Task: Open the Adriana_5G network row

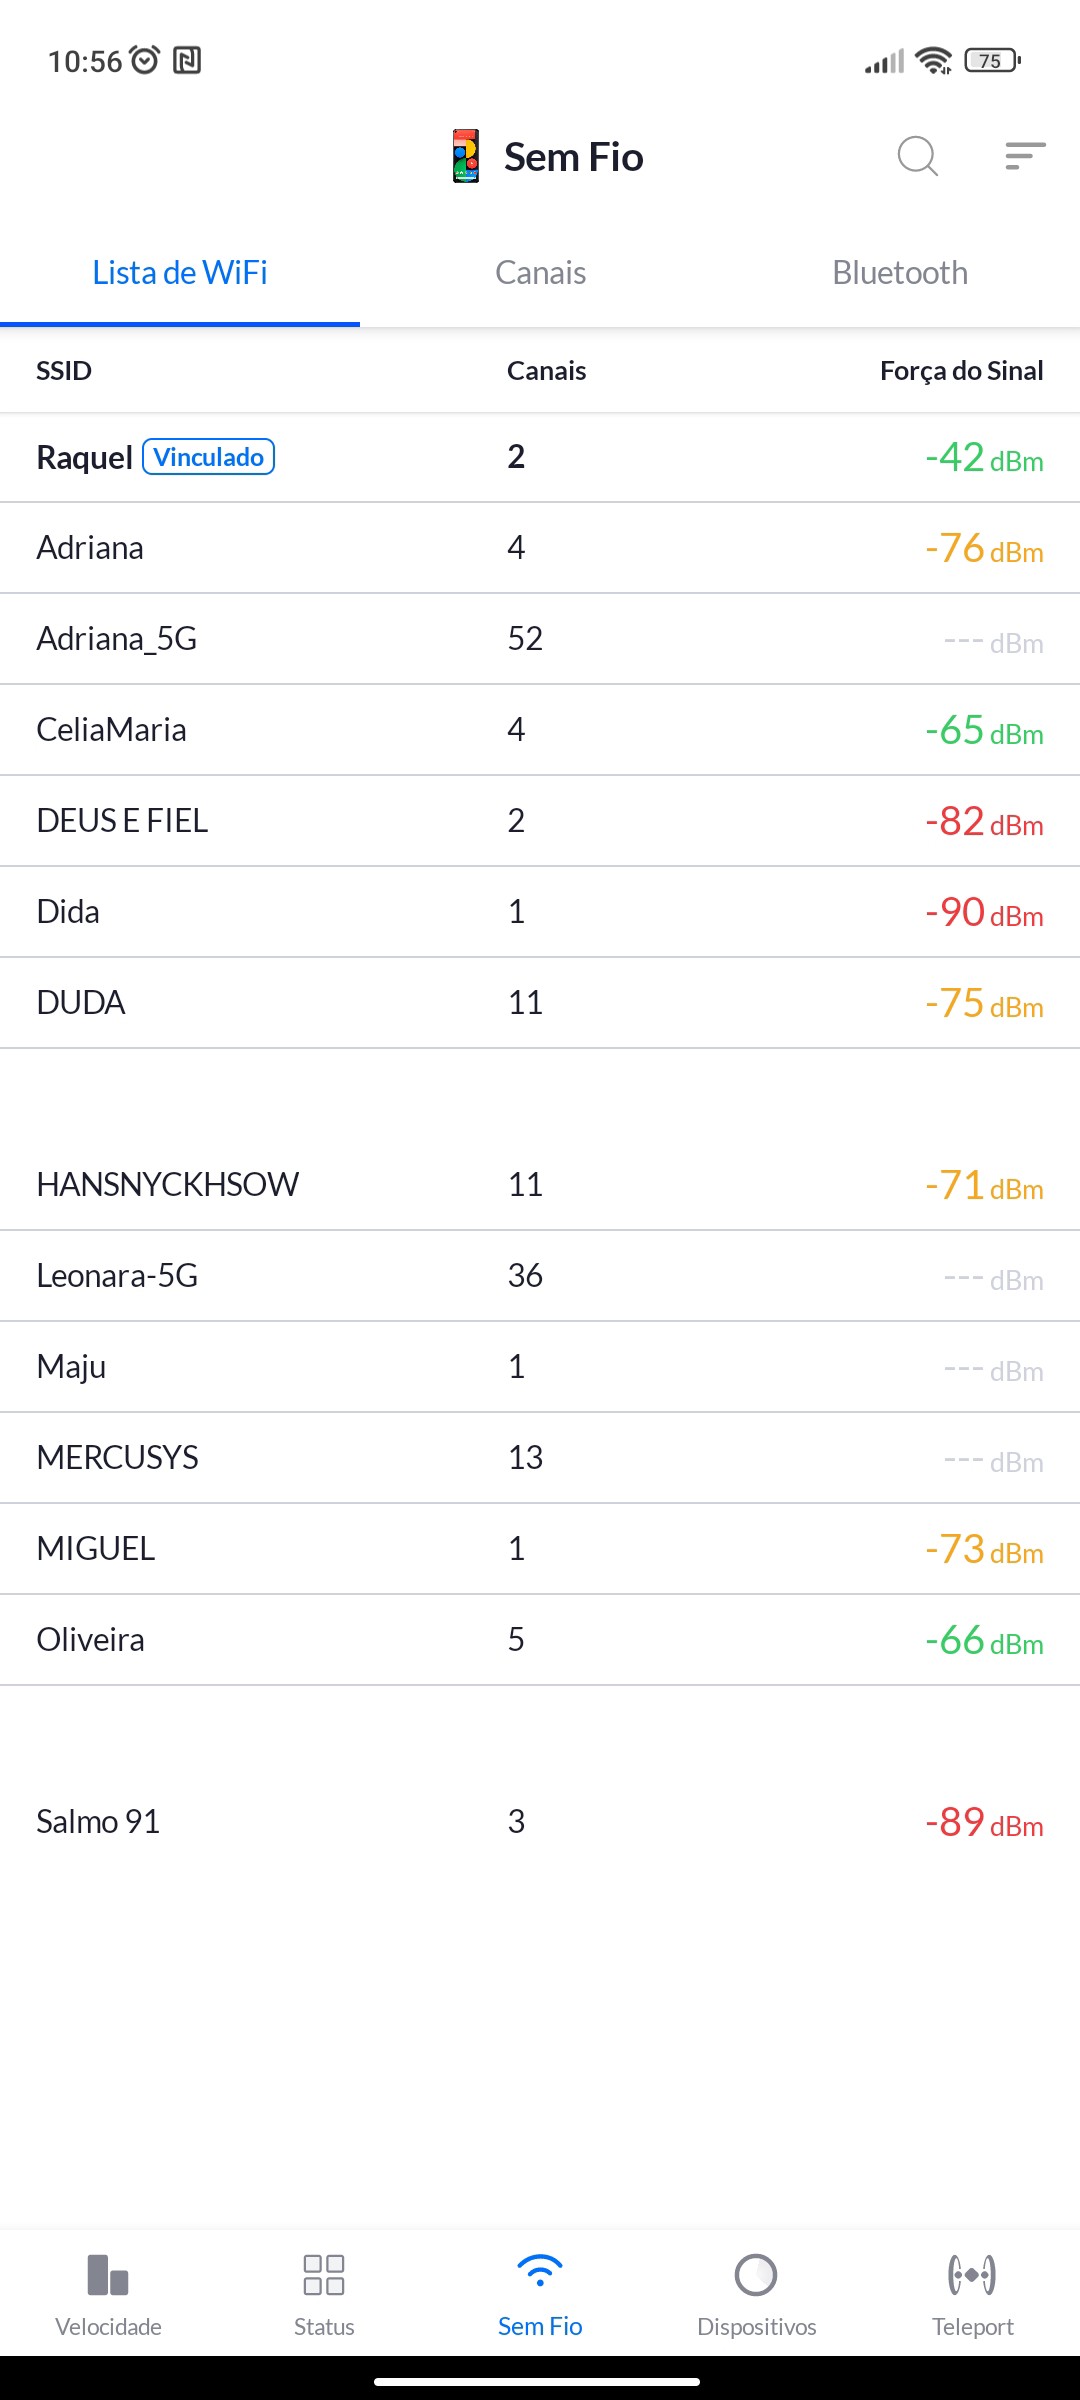Action: (x=540, y=639)
